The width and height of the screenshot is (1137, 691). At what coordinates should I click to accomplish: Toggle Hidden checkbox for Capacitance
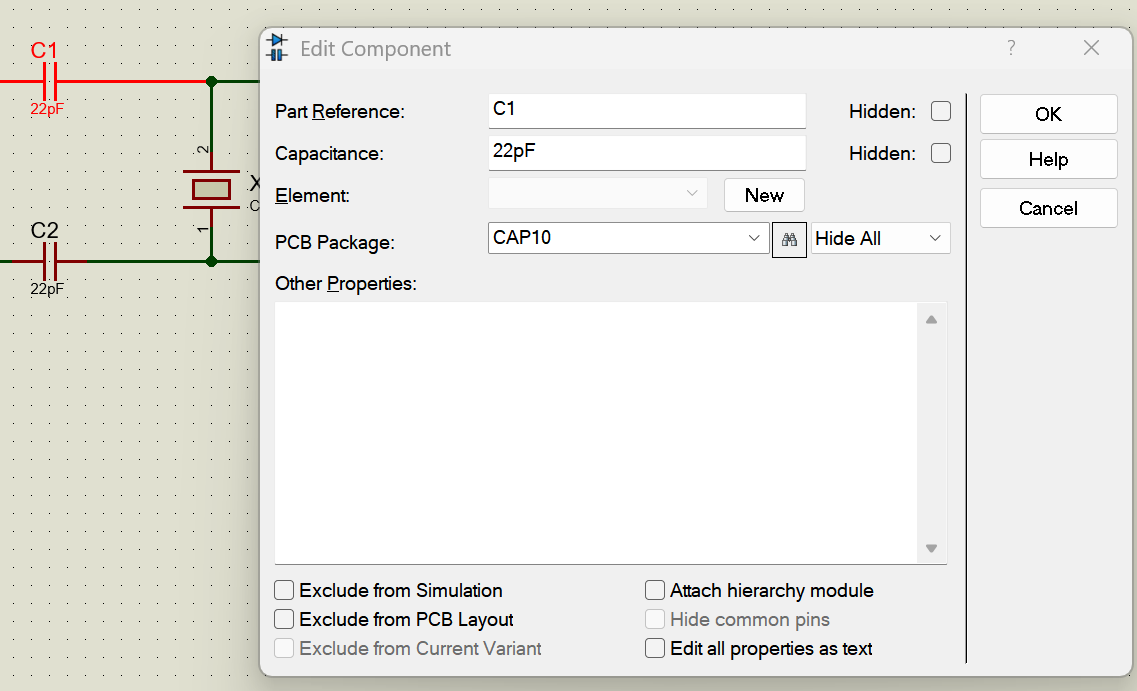(941, 153)
